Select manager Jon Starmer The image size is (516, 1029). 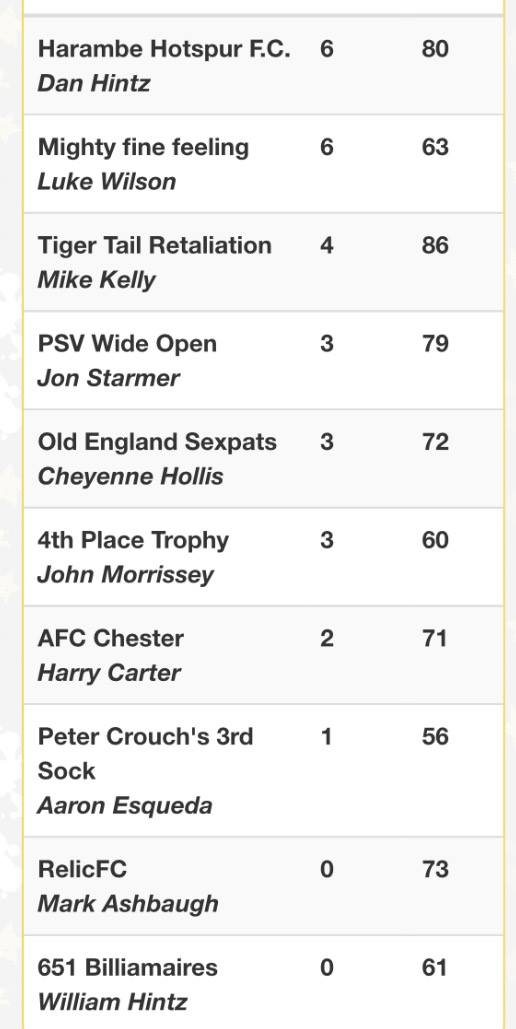108,378
